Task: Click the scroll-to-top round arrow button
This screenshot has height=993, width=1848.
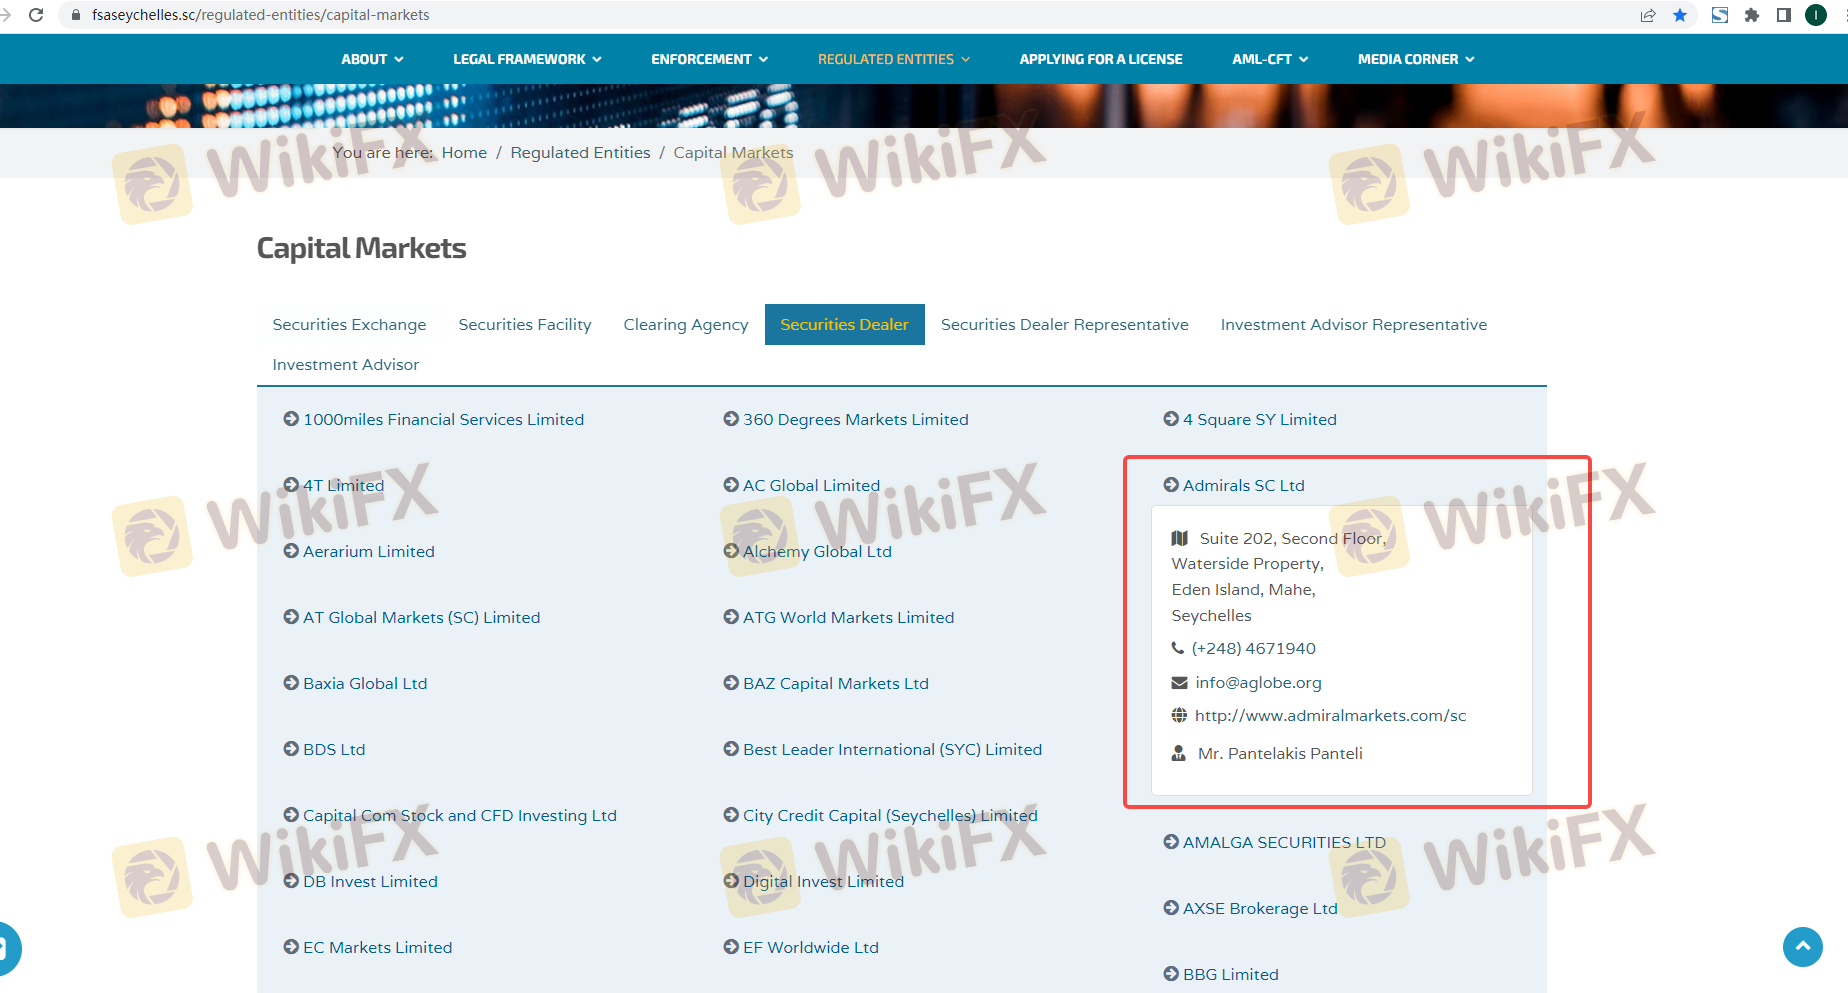Action: point(1802,946)
